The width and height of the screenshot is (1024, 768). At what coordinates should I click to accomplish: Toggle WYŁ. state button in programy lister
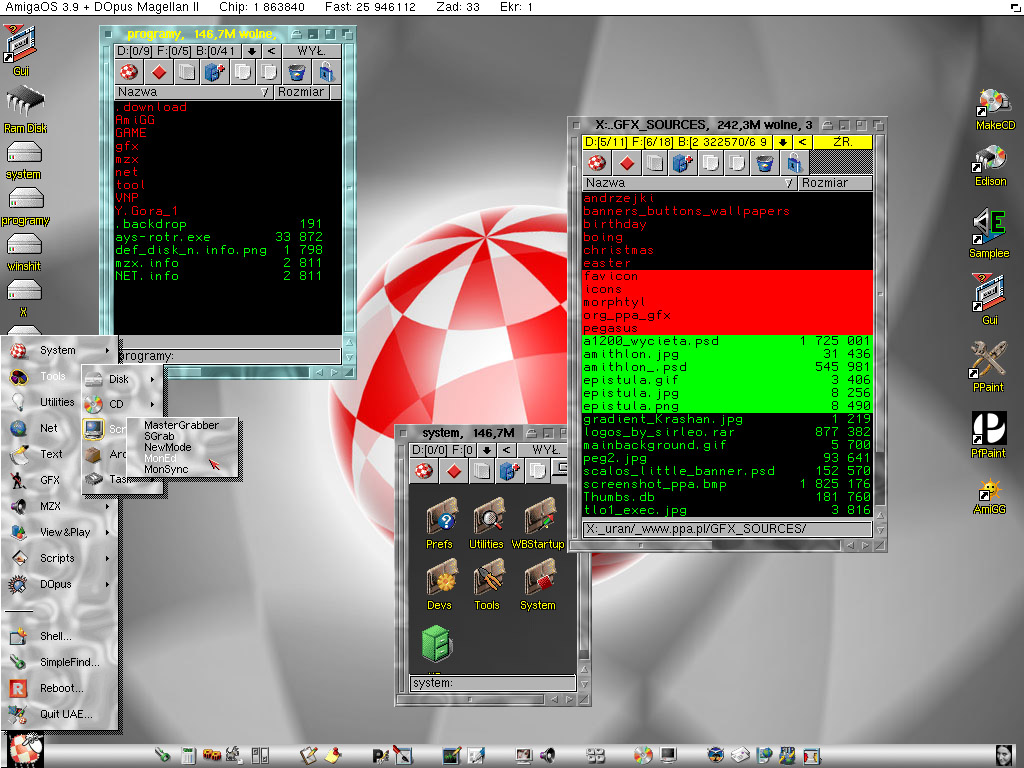click(312, 50)
